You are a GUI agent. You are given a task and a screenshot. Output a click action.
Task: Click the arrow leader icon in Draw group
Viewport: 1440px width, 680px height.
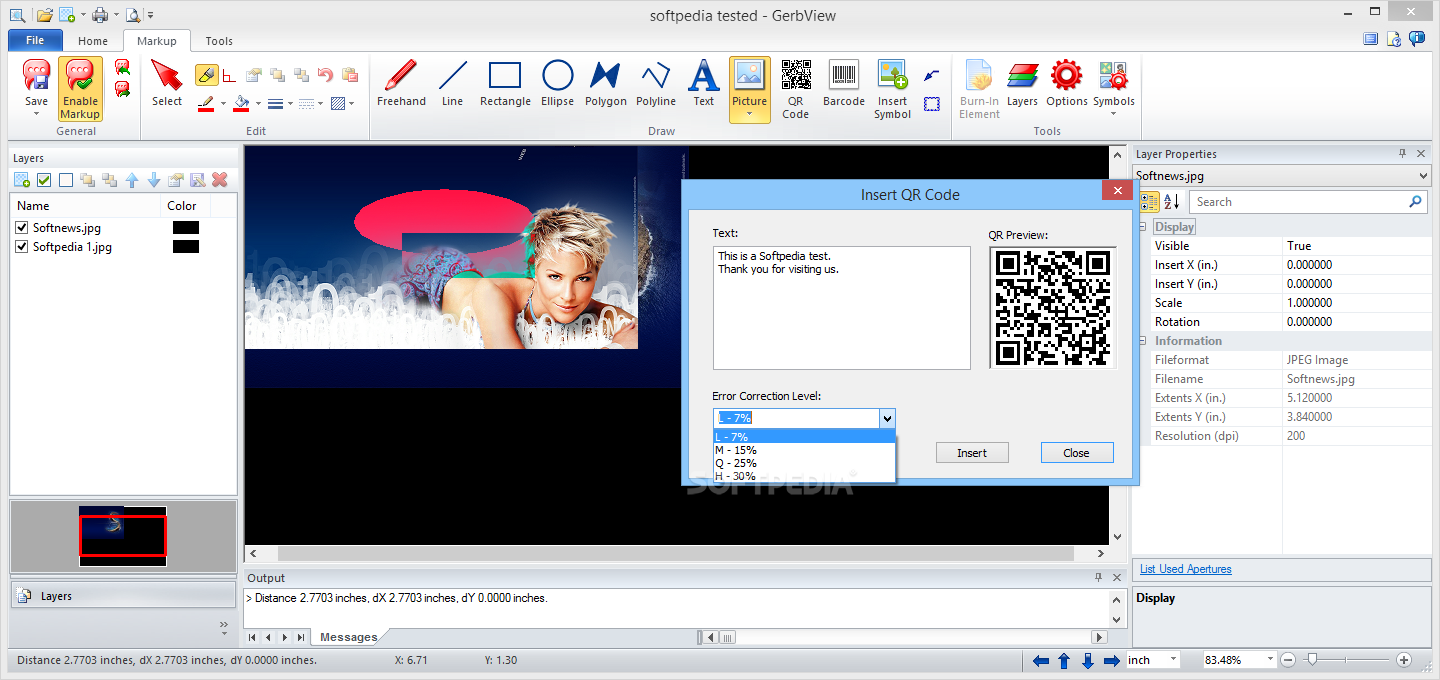(932, 75)
